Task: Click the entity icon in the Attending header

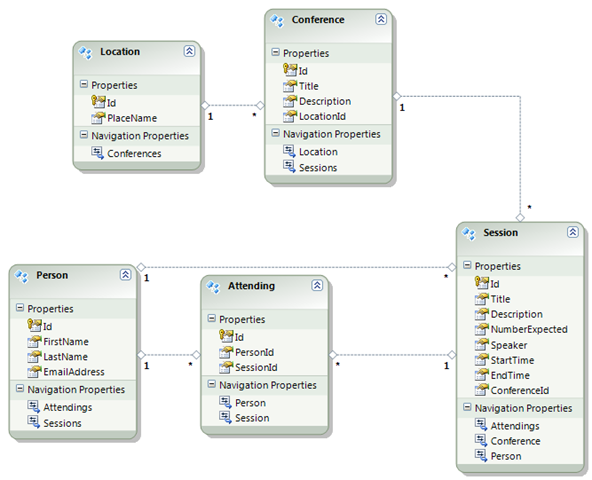Action: point(213,287)
